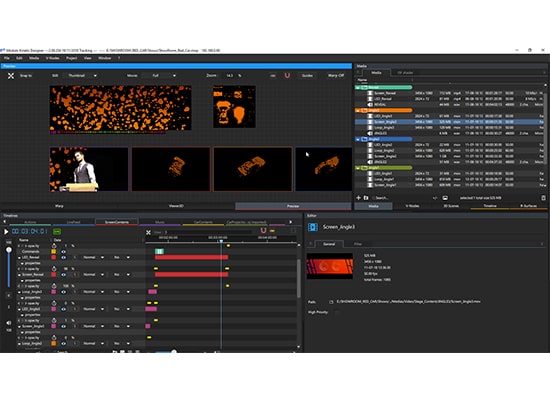Adjust the vertical blue slider beside the track list
This screenshot has width=550, height=400.
[x=9, y=268]
